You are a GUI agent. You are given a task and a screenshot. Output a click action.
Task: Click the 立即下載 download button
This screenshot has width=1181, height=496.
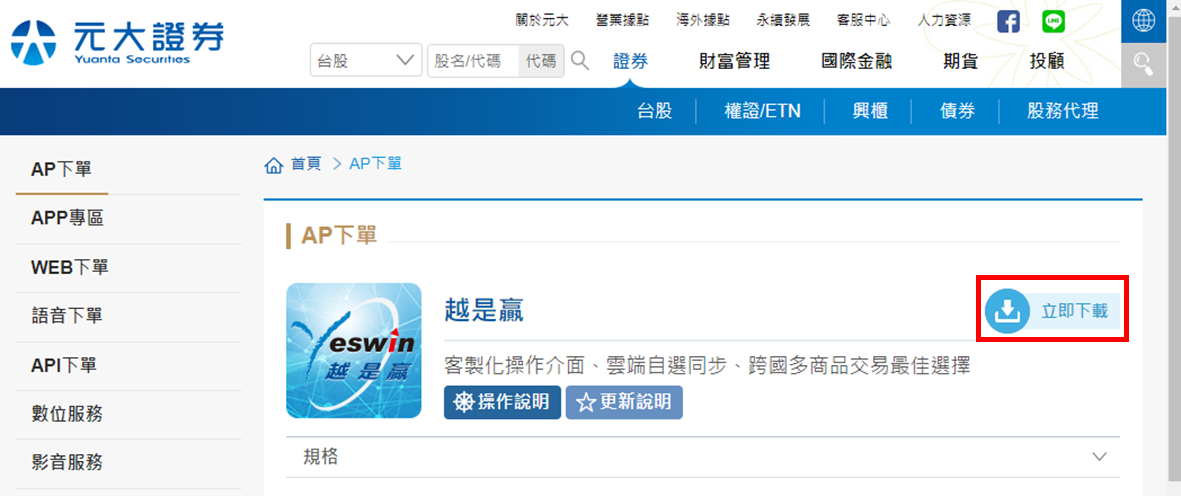[x=1052, y=310]
